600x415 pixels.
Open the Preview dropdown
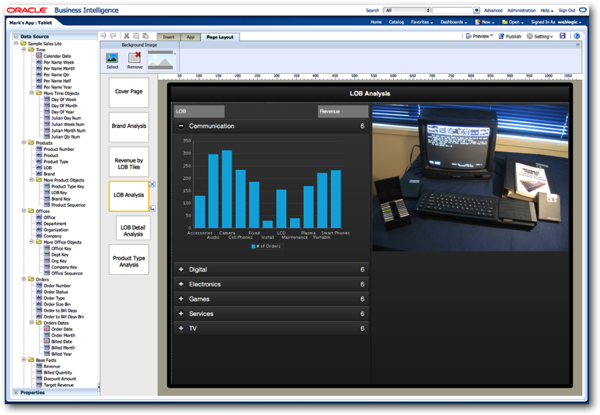479,36
